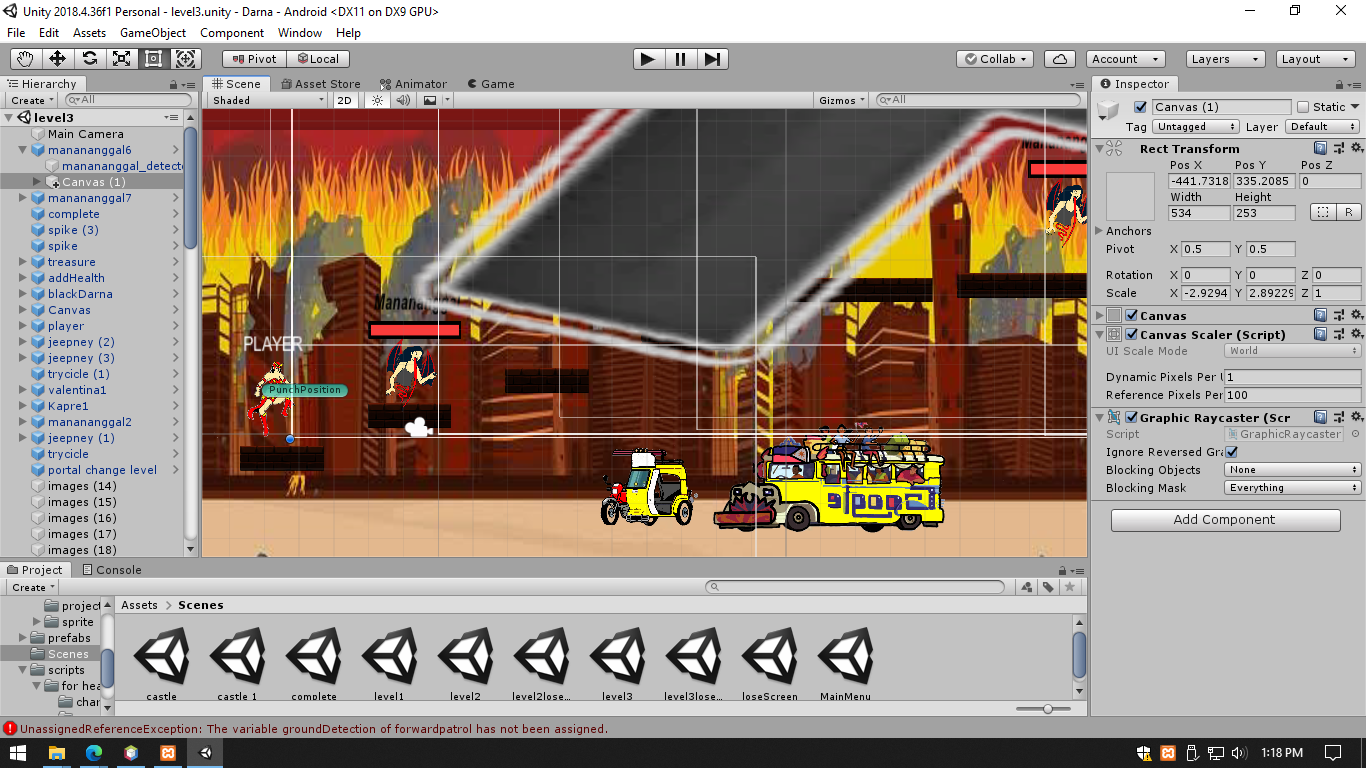Viewport: 1366px width, 768px height.
Task: Select the Move tool
Action: pyautogui.click(x=57, y=59)
